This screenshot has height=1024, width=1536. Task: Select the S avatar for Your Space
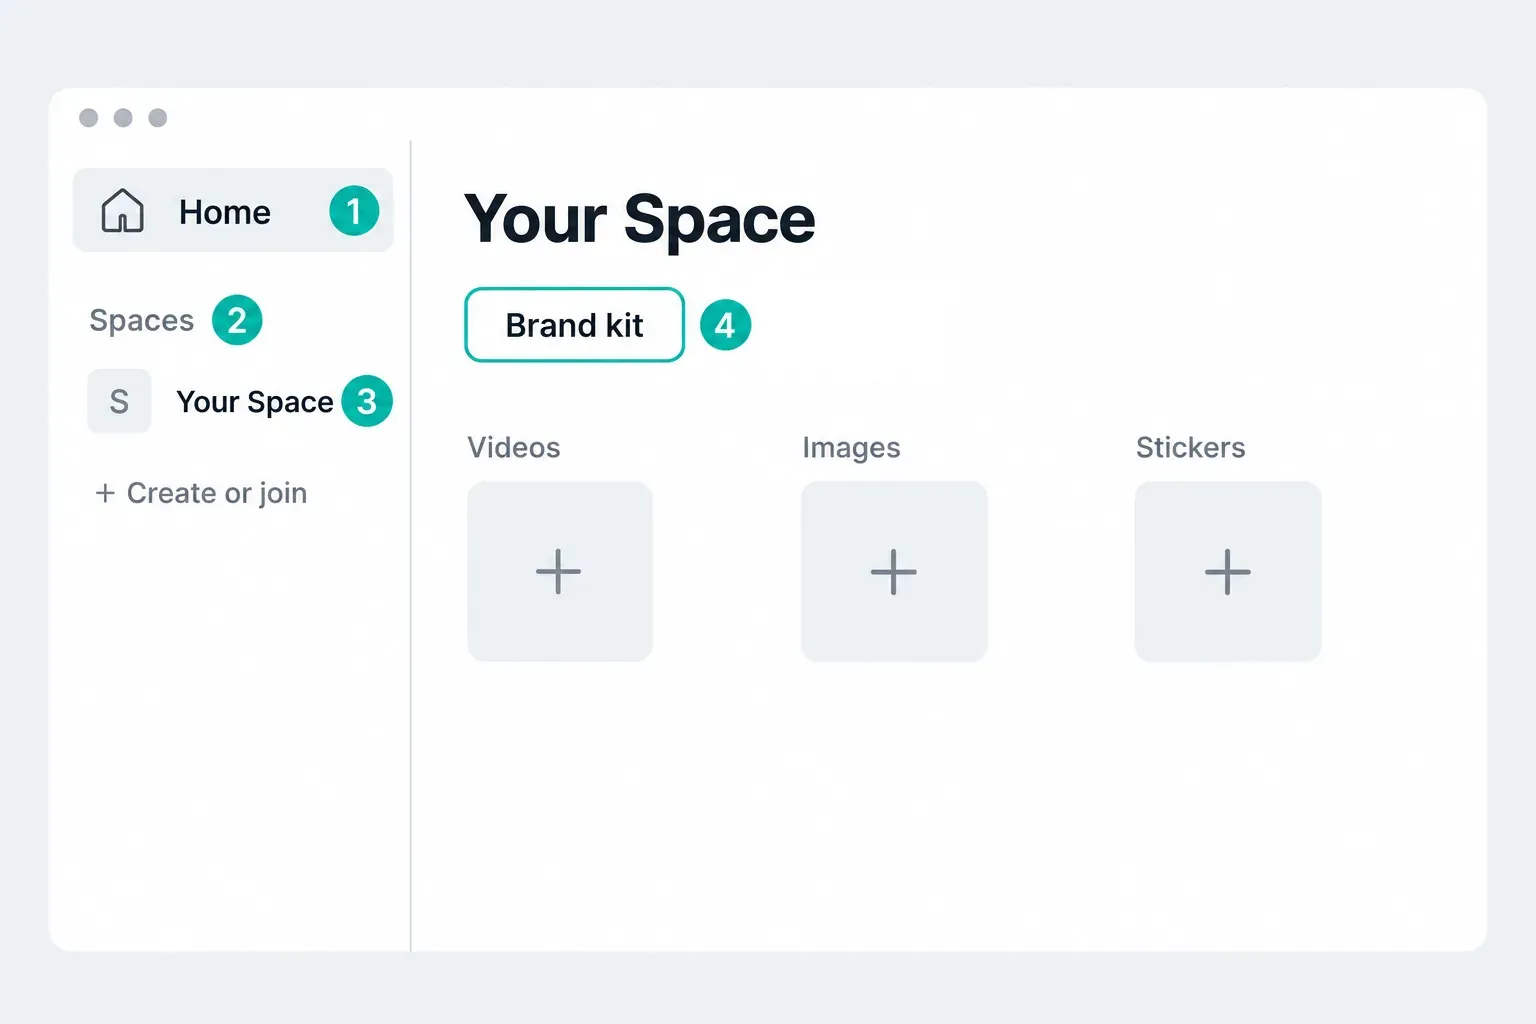(x=119, y=401)
